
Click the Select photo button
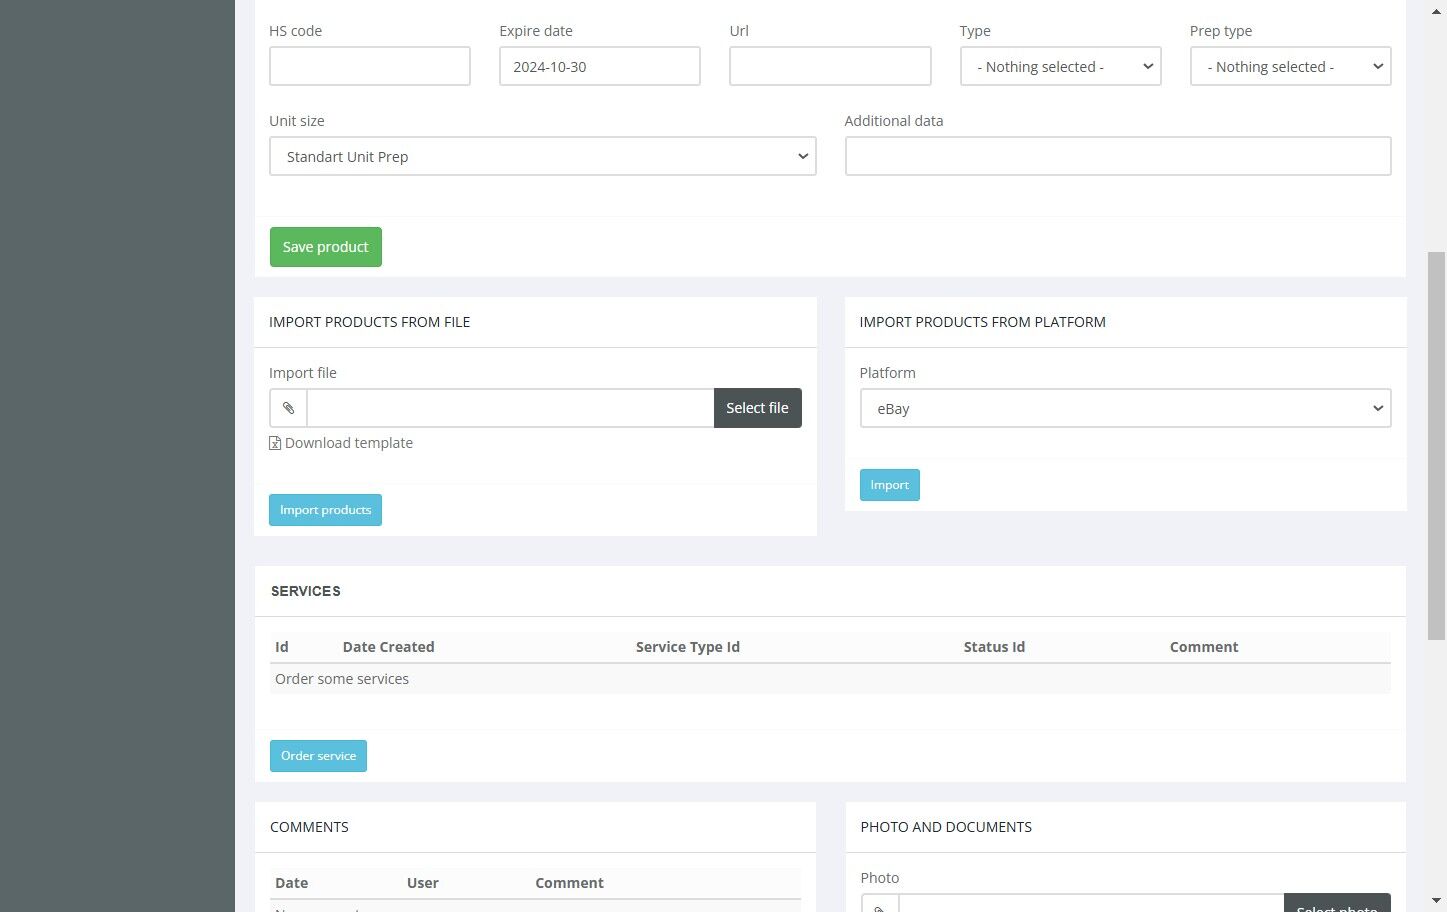pos(1337,904)
